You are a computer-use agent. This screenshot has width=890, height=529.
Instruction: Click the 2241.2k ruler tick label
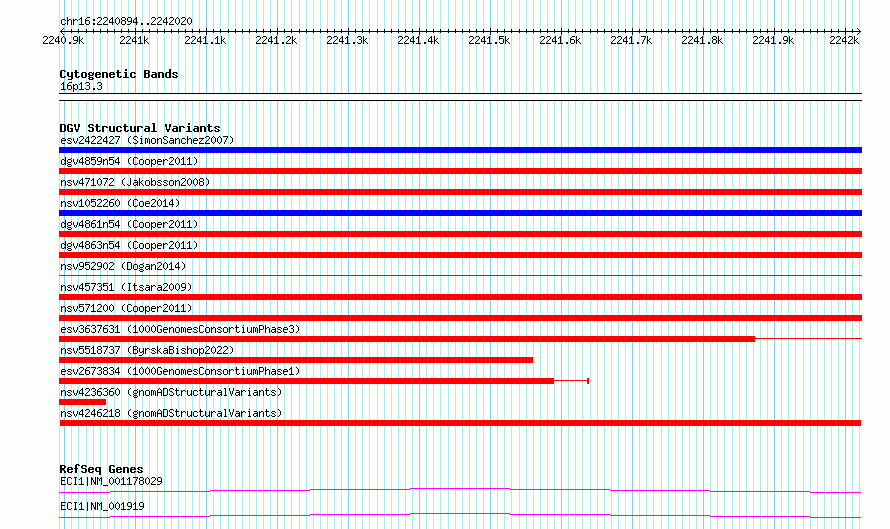276,40
